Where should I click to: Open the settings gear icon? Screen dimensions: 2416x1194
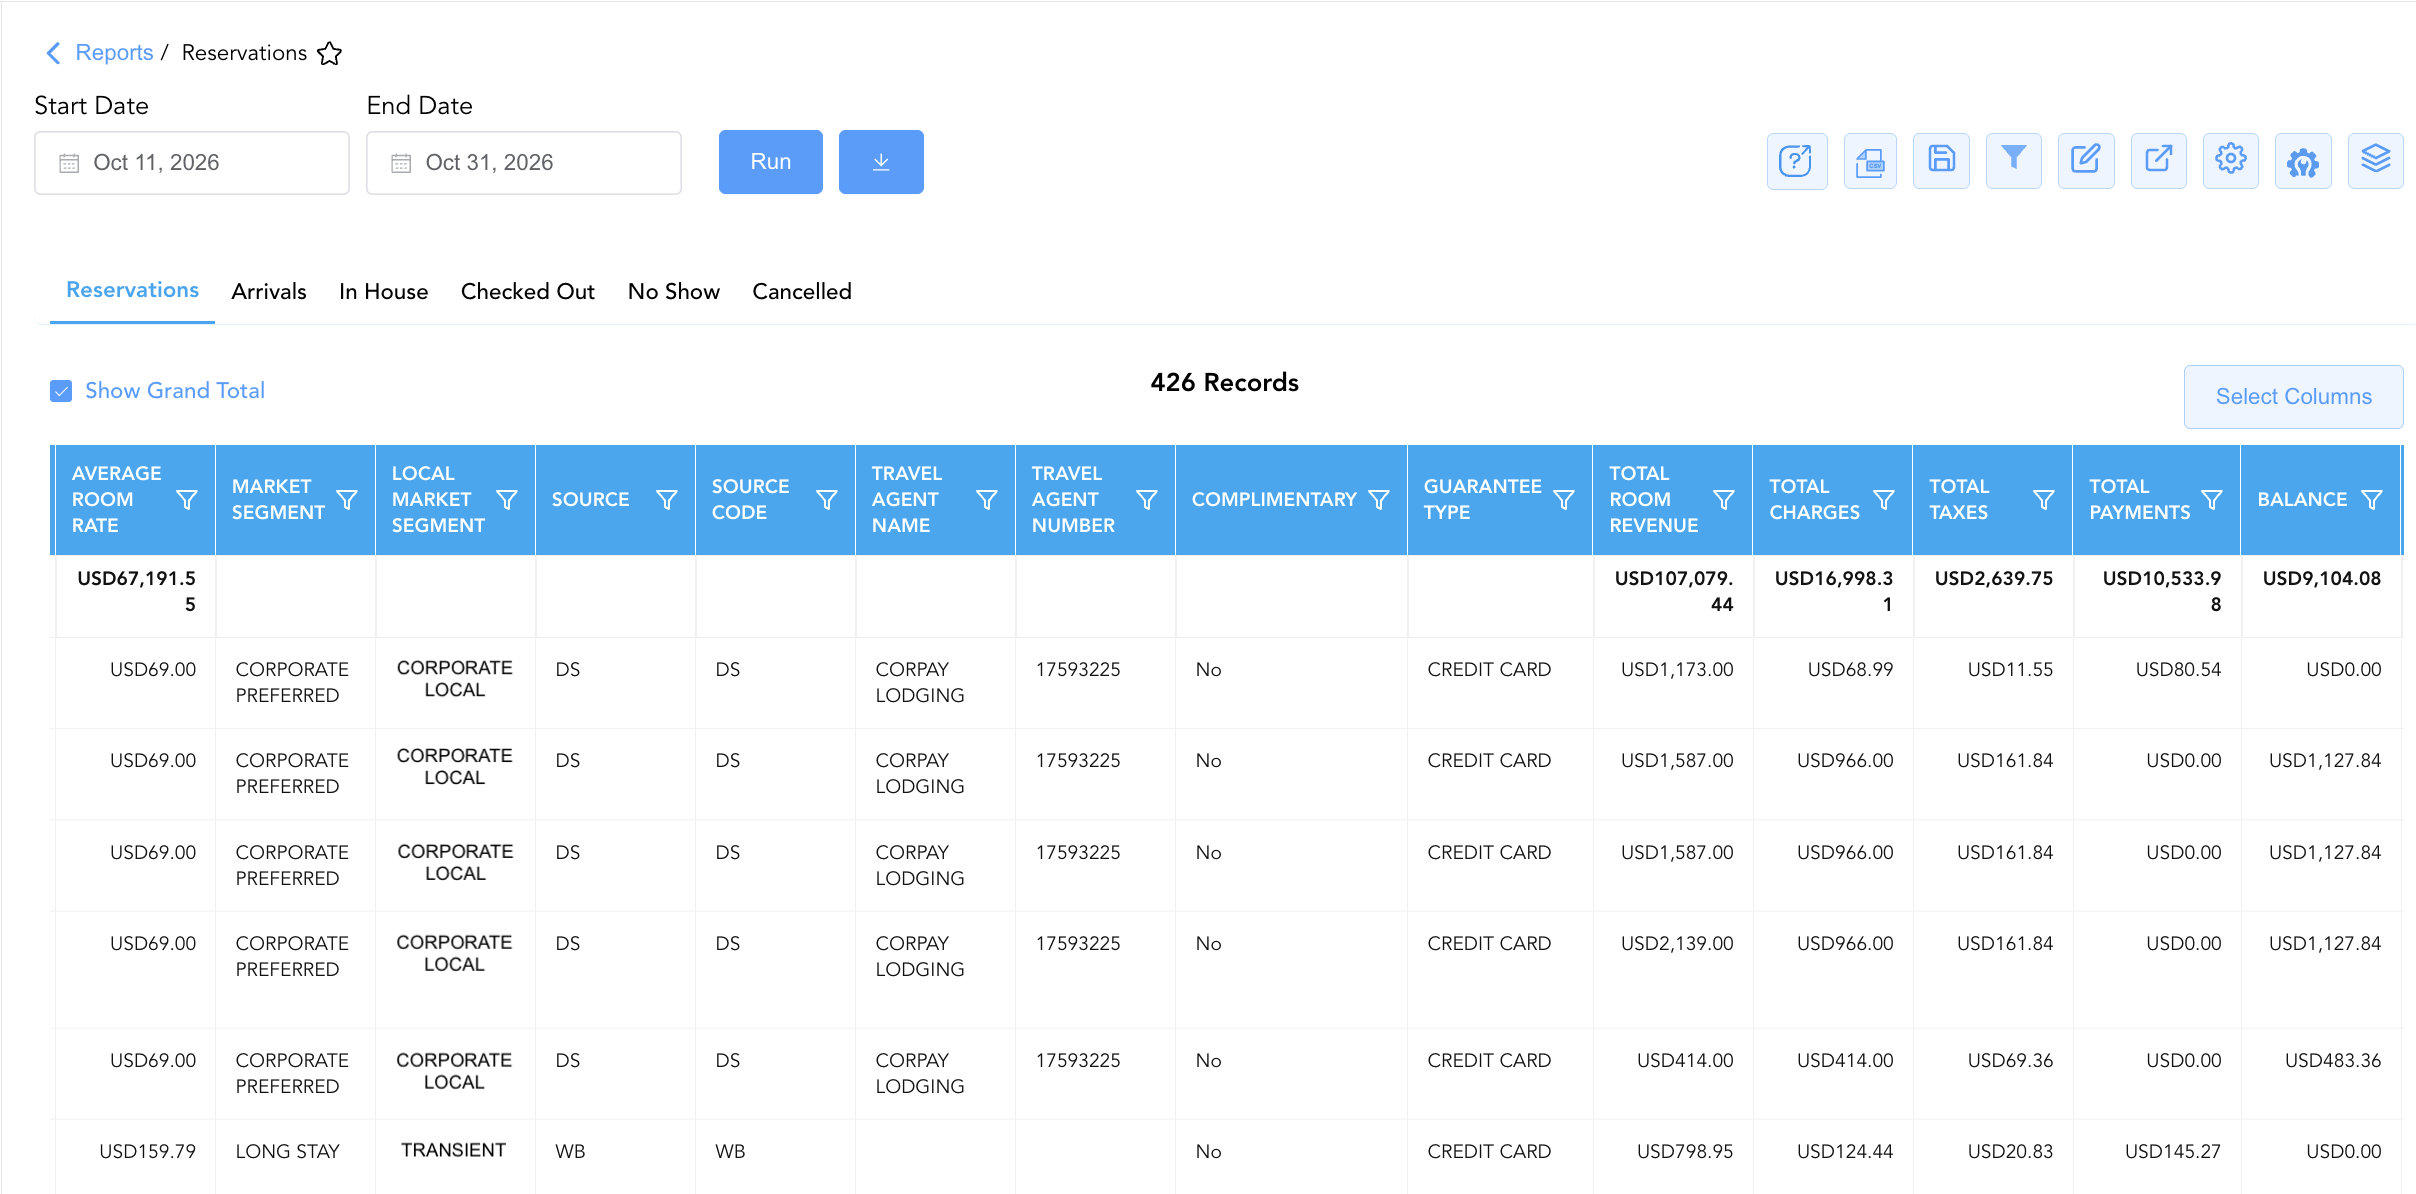click(x=2230, y=161)
